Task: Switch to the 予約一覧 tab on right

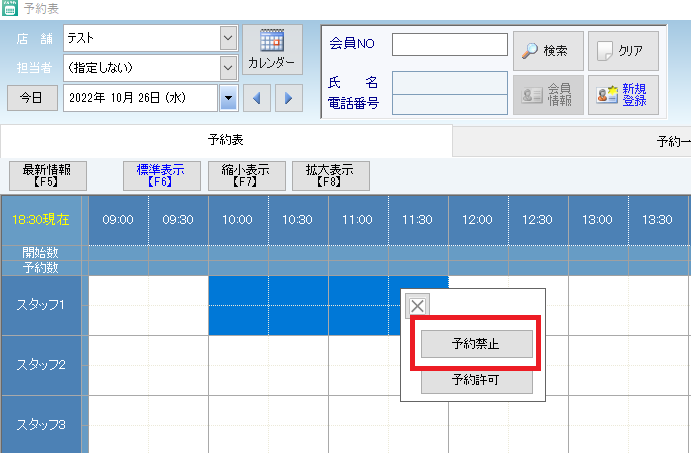Action: [673, 141]
